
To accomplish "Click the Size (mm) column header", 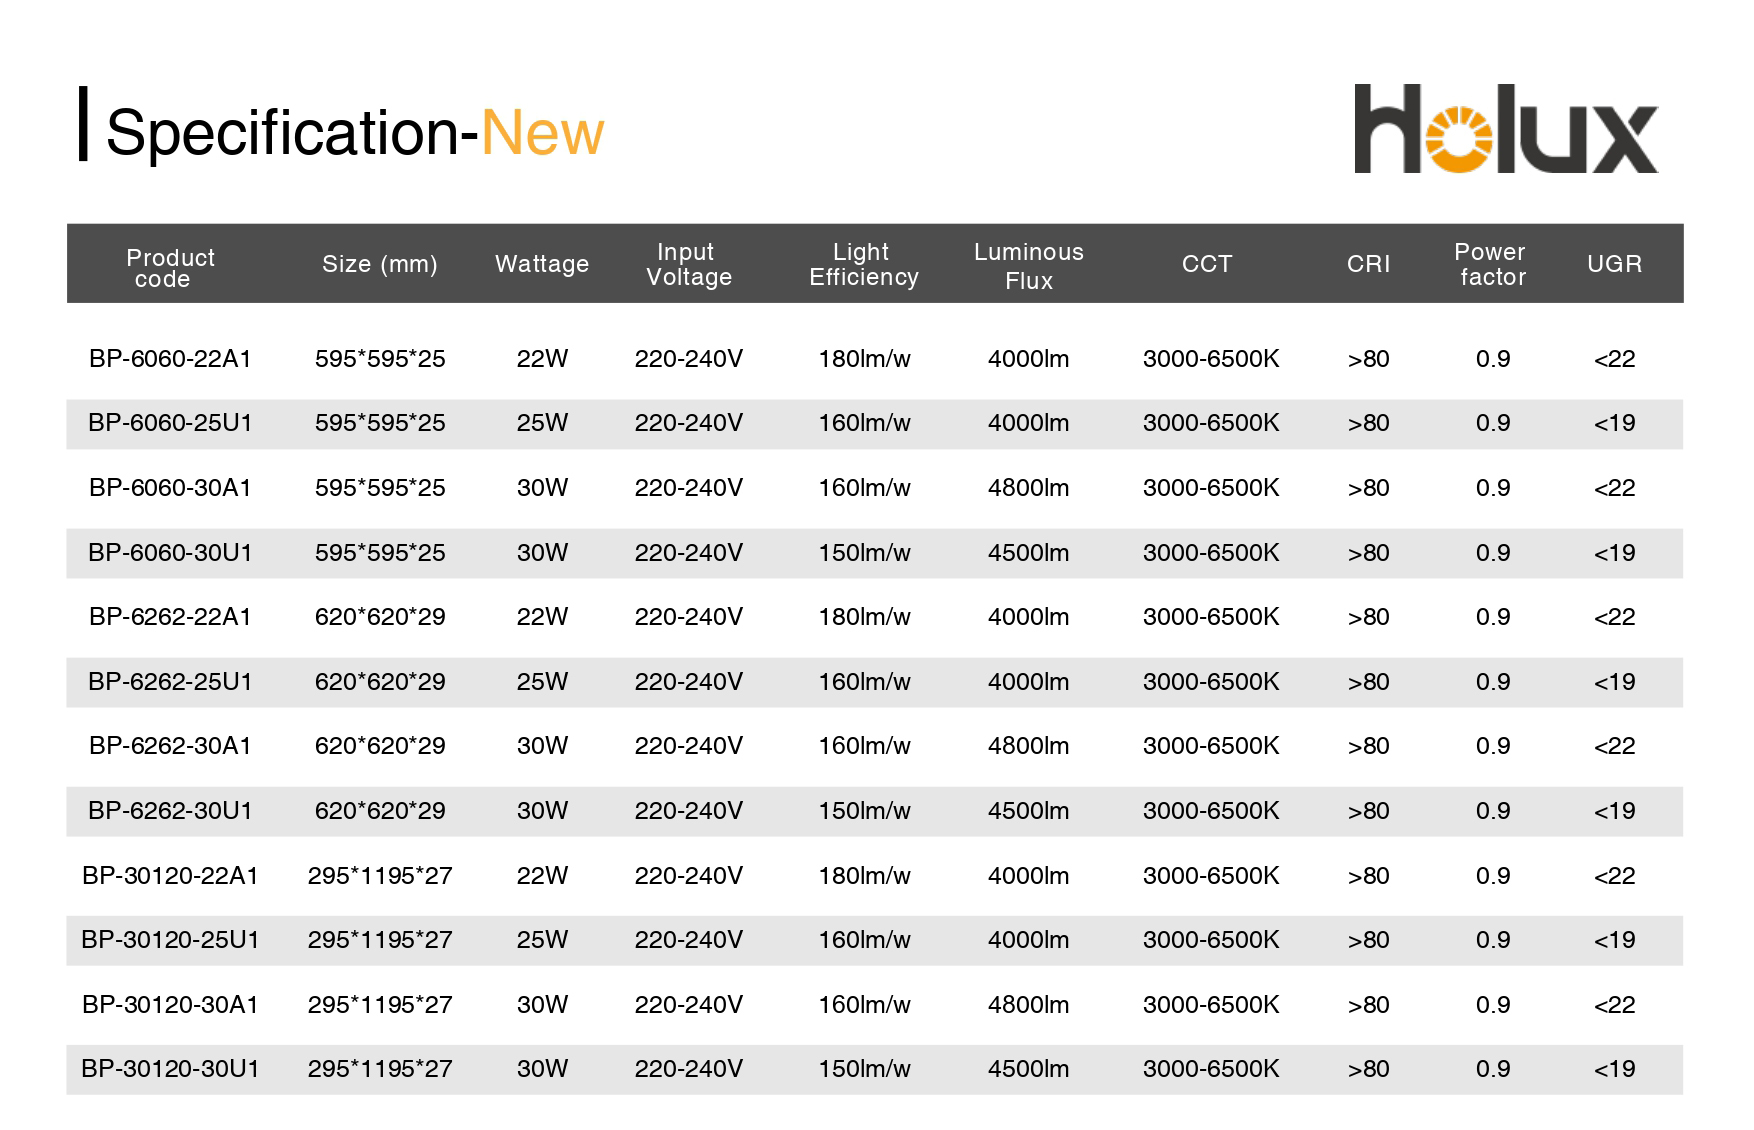I will tap(379, 264).
